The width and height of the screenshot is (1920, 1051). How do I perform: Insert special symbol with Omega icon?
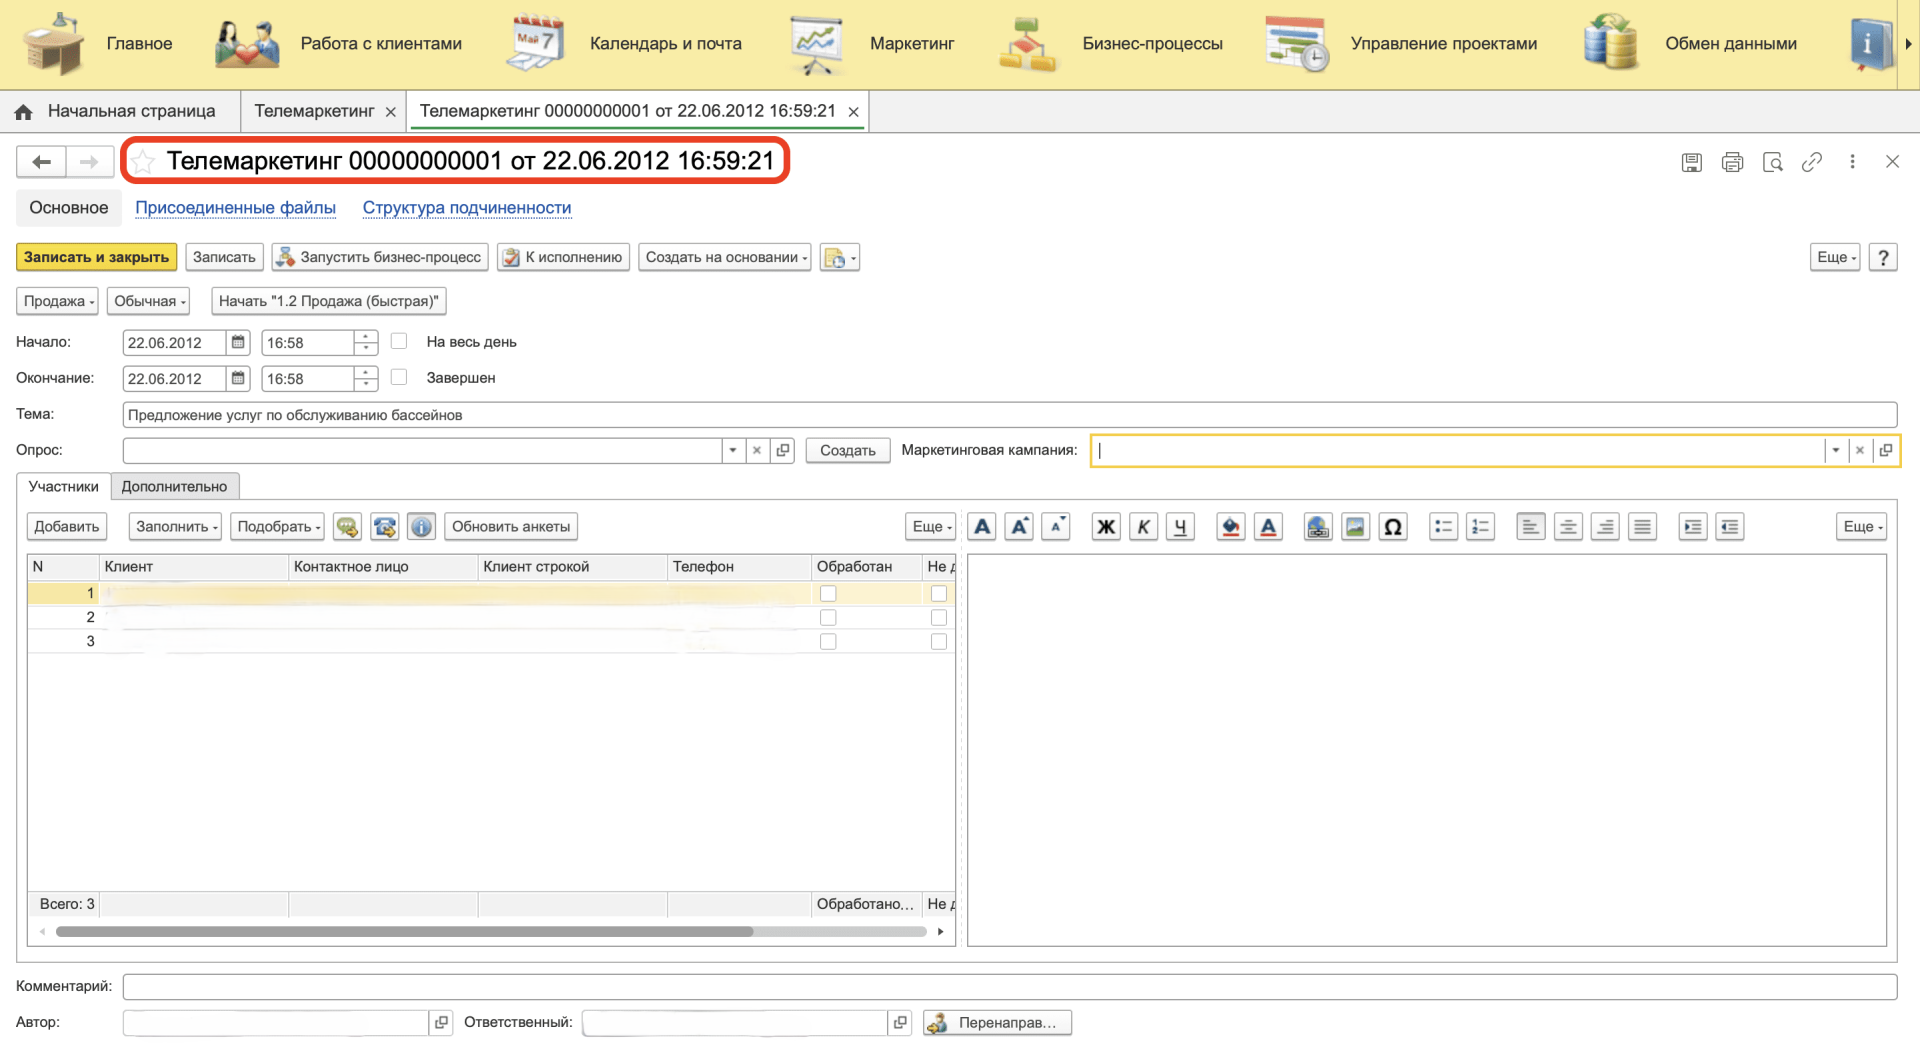click(1392, 527)
